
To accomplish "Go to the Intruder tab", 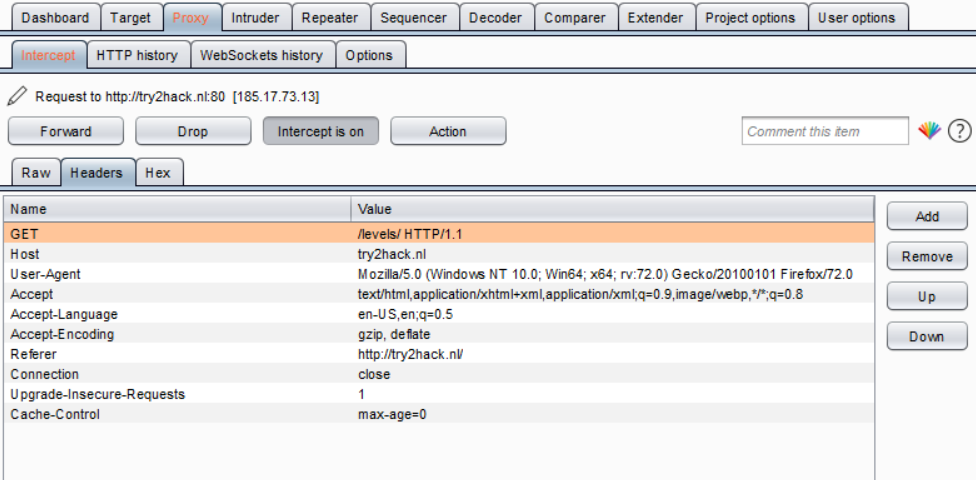I will tap(255, 17).
